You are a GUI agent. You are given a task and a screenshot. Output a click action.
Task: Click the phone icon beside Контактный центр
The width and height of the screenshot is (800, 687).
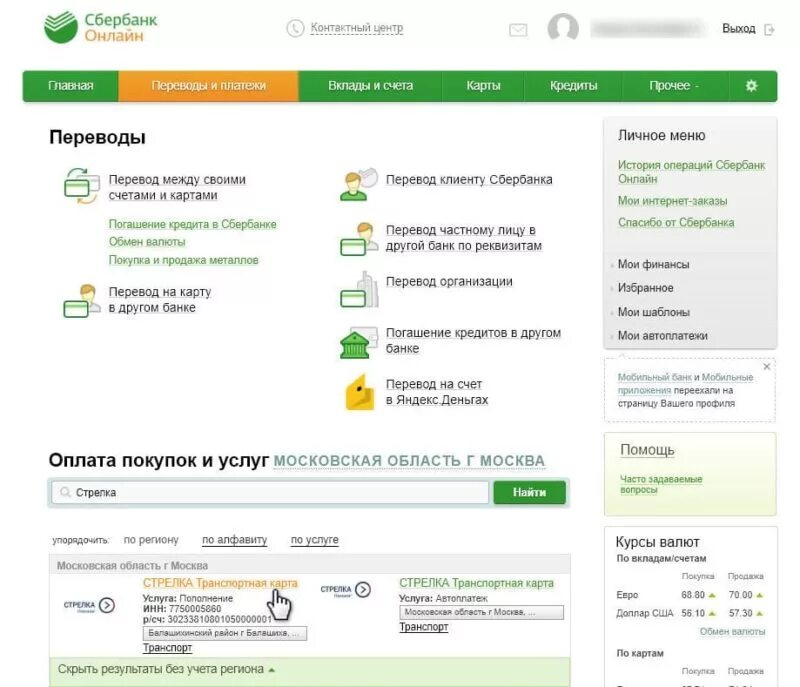tap(295, 28)
